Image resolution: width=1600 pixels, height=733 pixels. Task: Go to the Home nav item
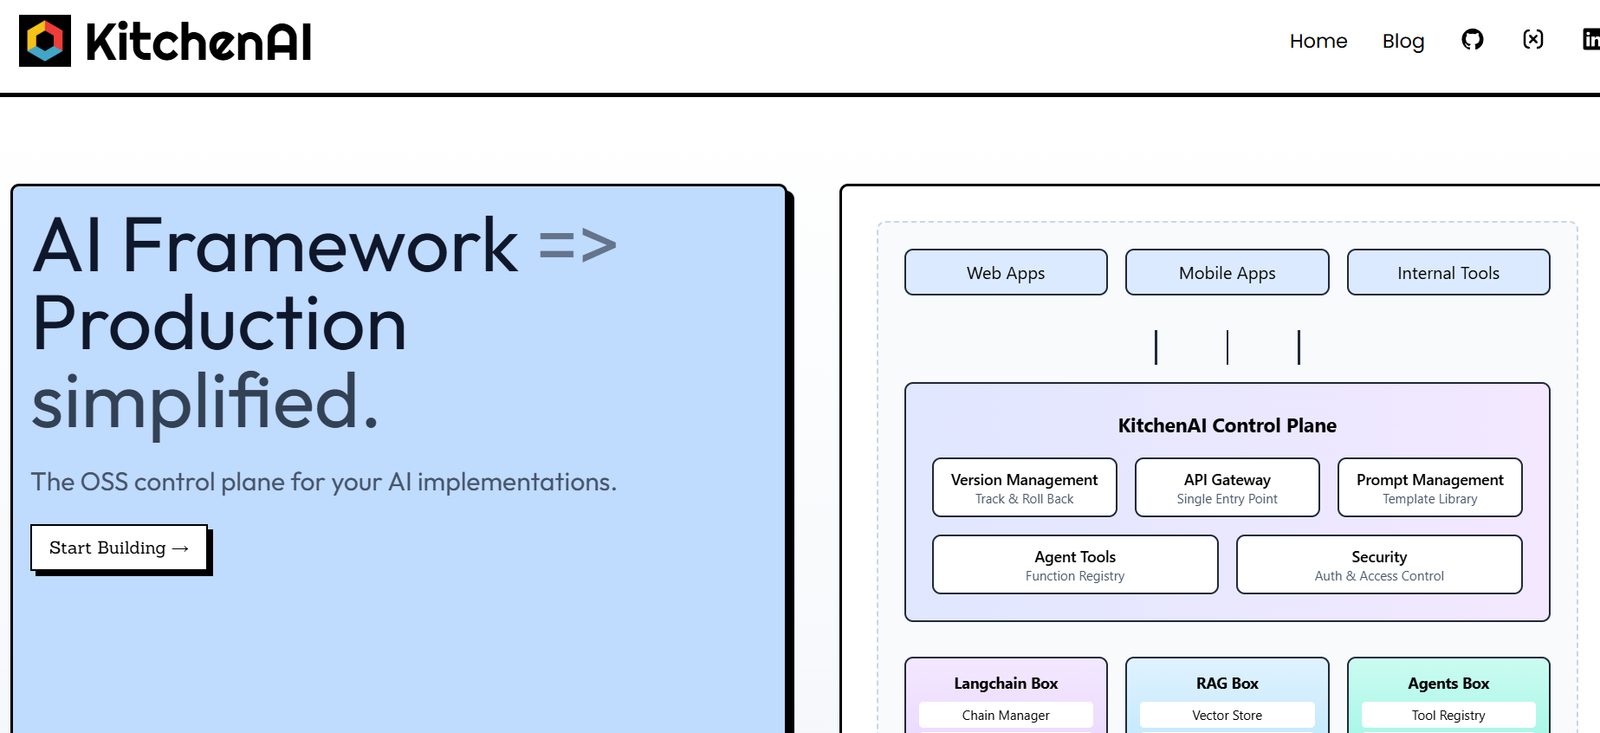(1318, 41)
